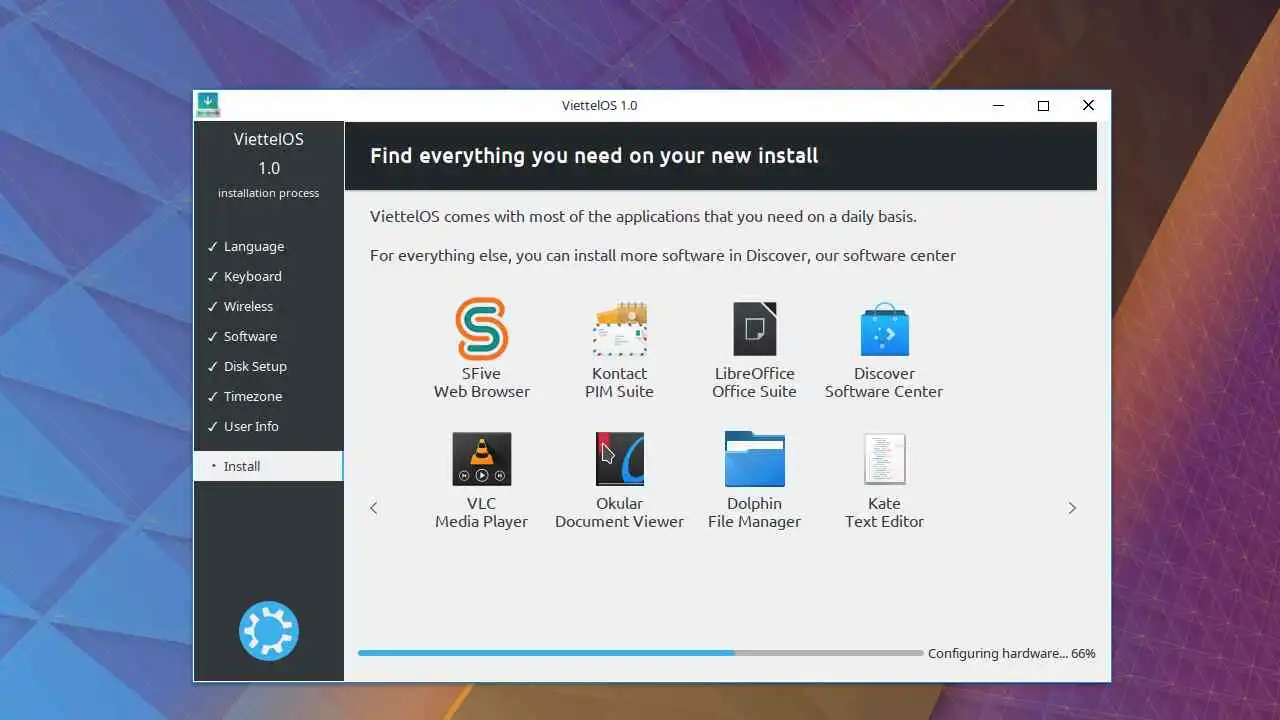Viewport: 1280px width, 720px height.
Task: Click the SFive Web Browser icon
Action: pos(482,329)
